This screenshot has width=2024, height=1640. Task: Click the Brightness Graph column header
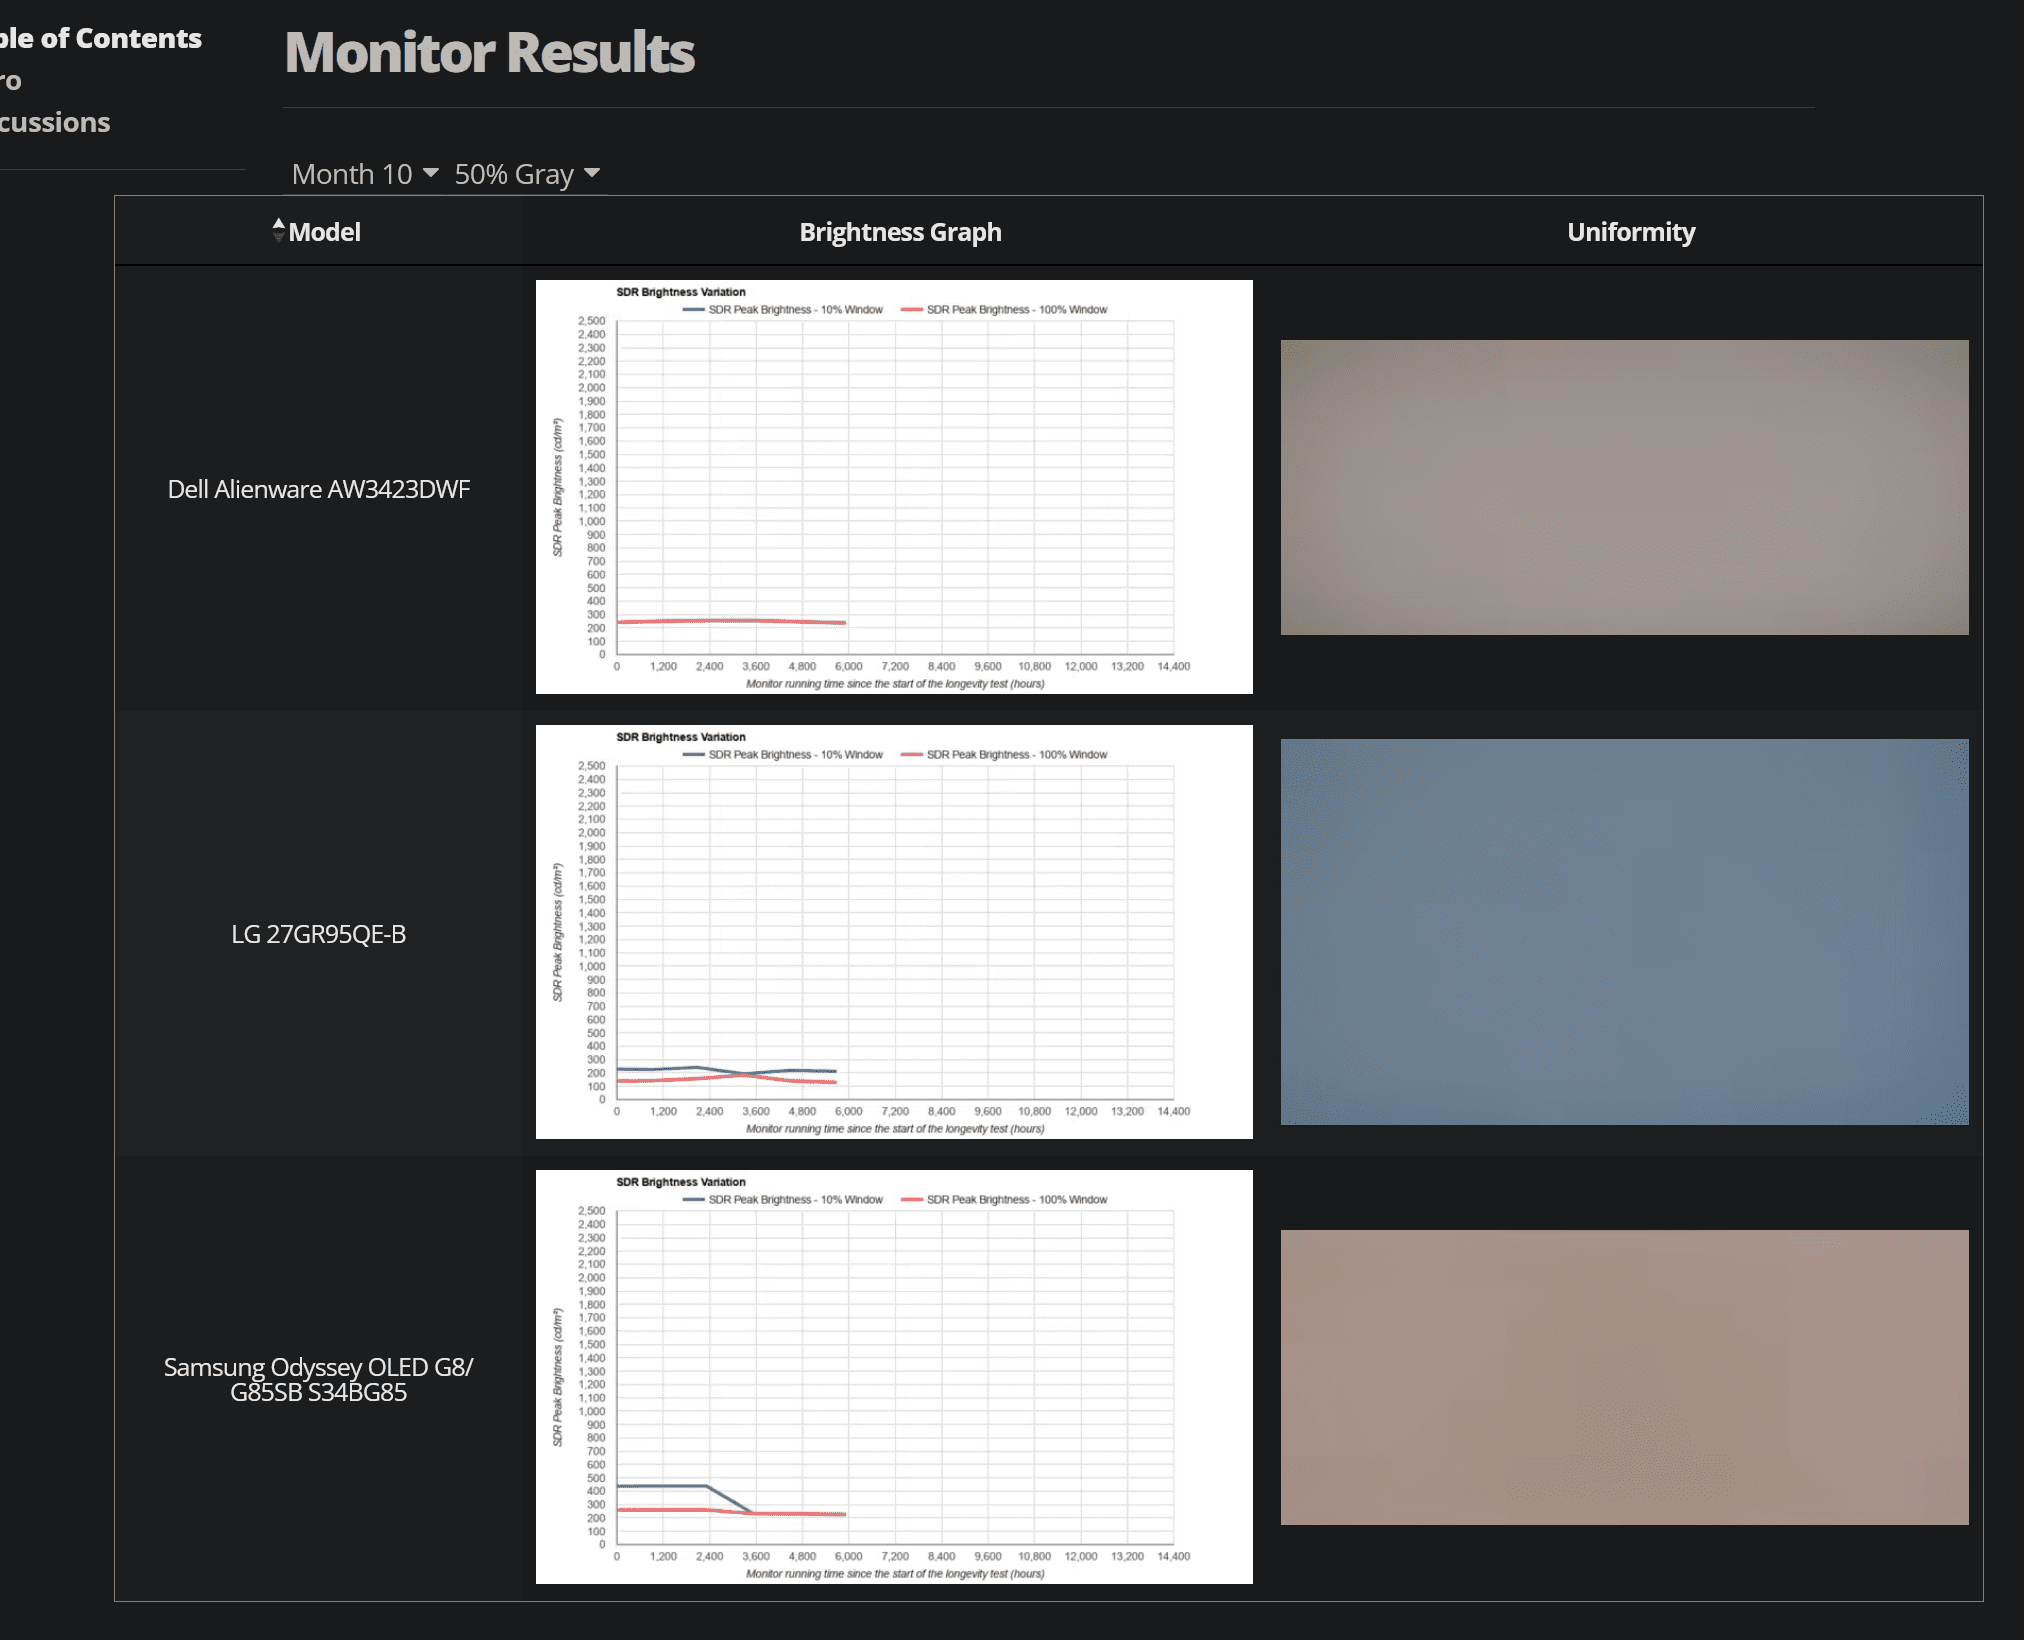tap(898, 231)
